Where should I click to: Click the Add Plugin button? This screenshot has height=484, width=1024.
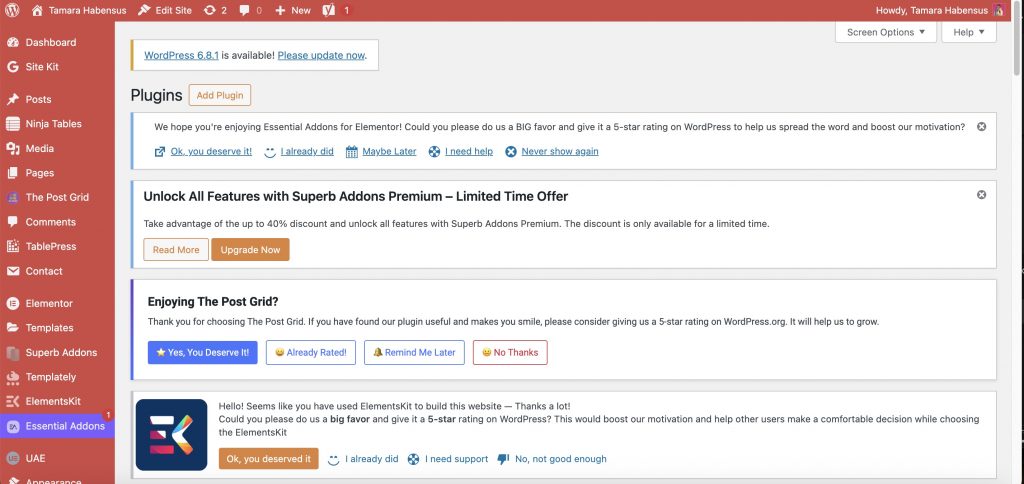[219, 95]
